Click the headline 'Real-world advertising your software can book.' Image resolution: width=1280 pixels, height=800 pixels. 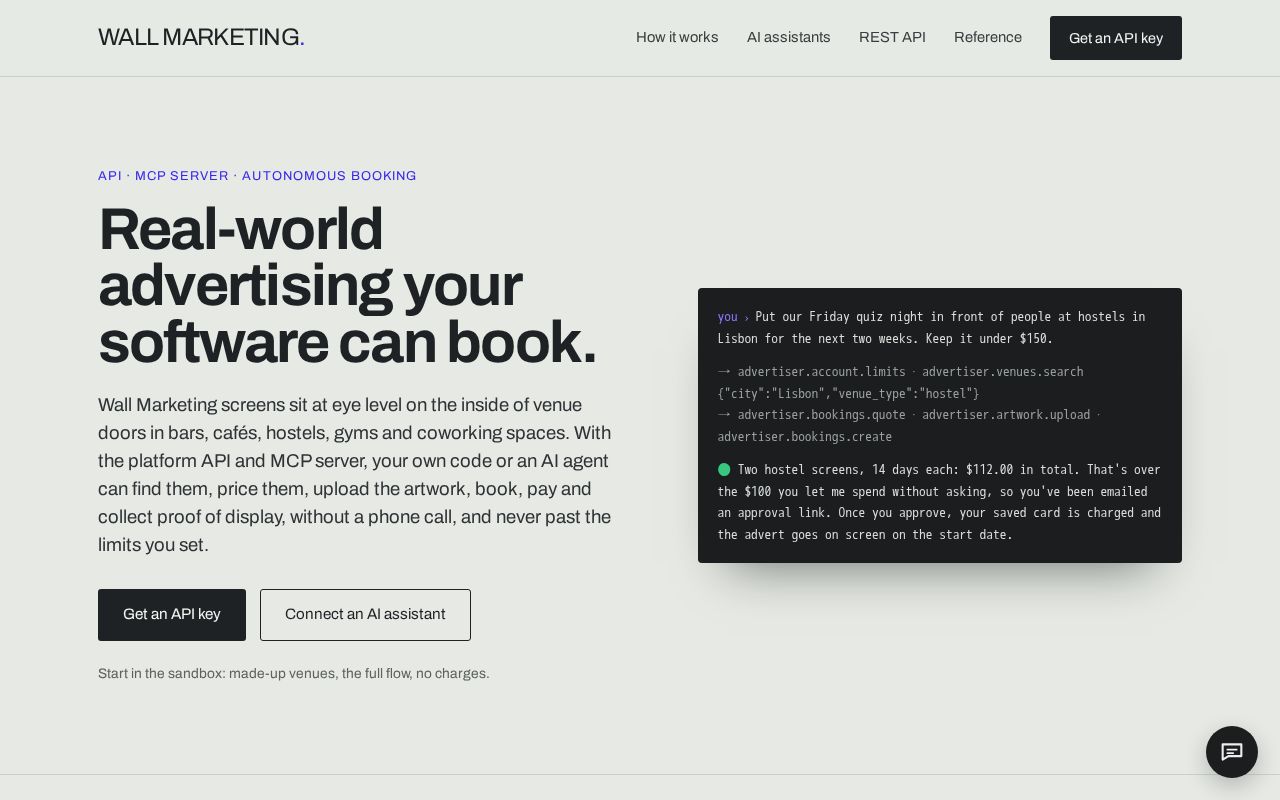point(347,286)
